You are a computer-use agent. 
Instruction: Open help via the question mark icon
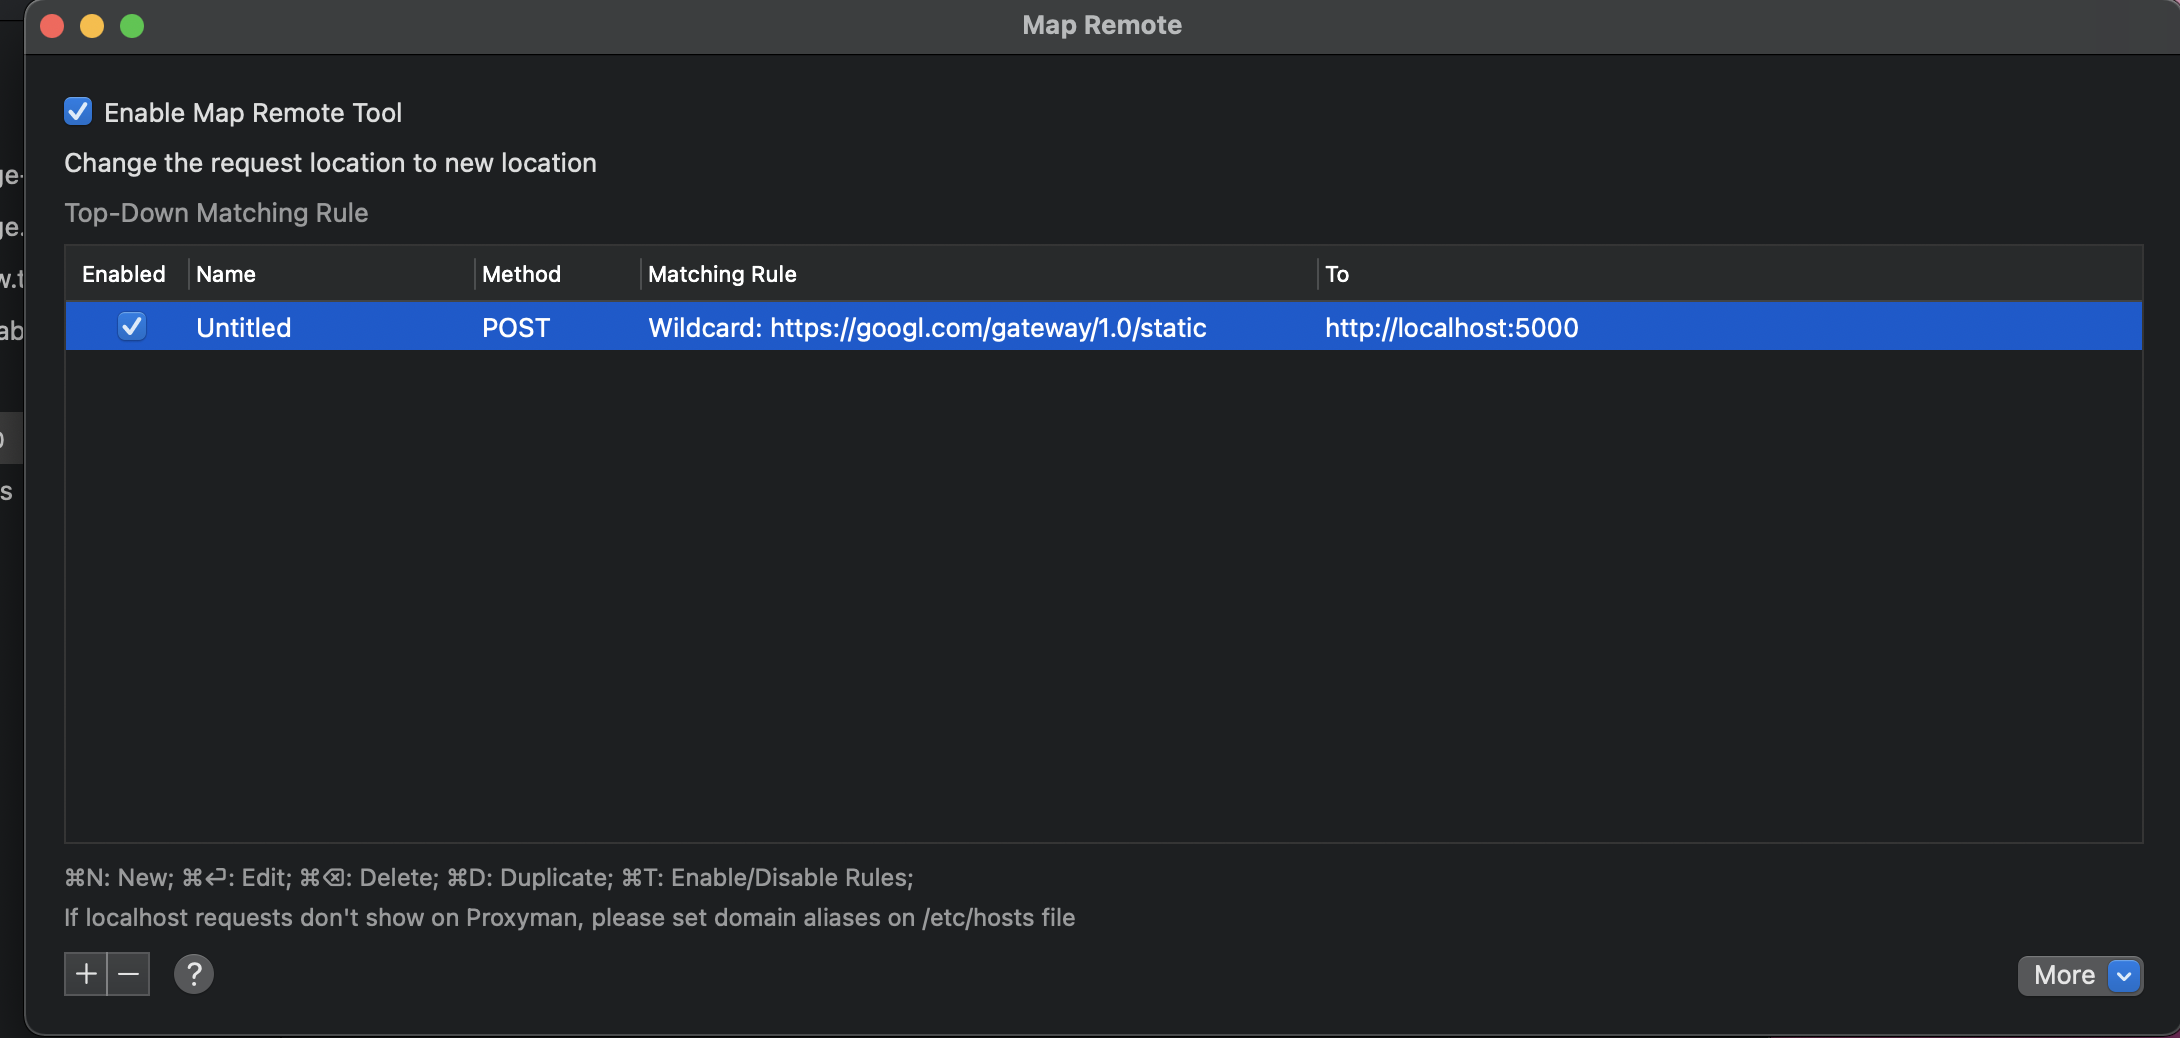(x=193, y=973)
